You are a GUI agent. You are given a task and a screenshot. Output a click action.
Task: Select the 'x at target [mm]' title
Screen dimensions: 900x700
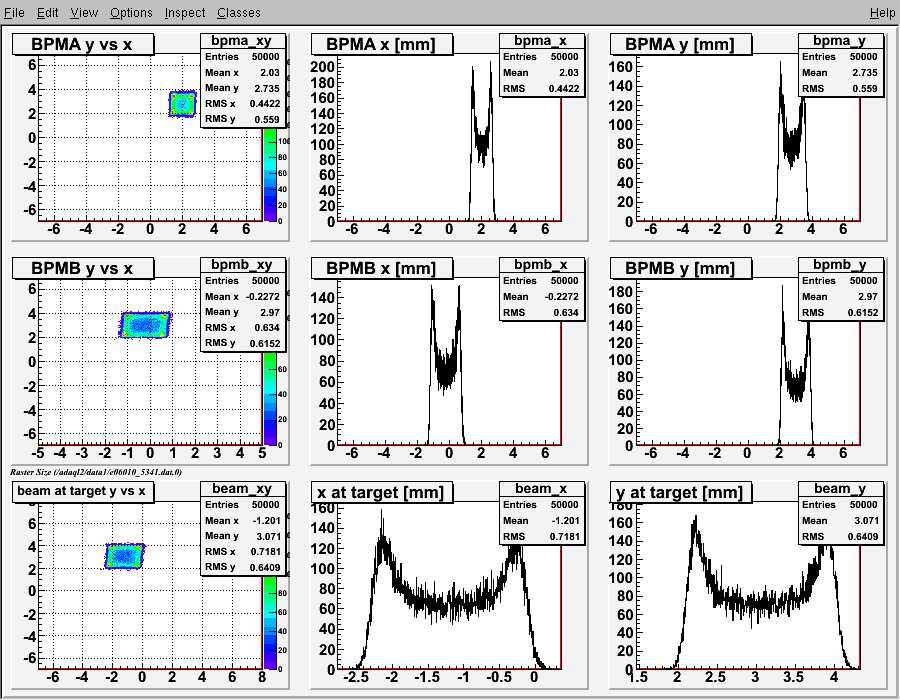point(382,492)
